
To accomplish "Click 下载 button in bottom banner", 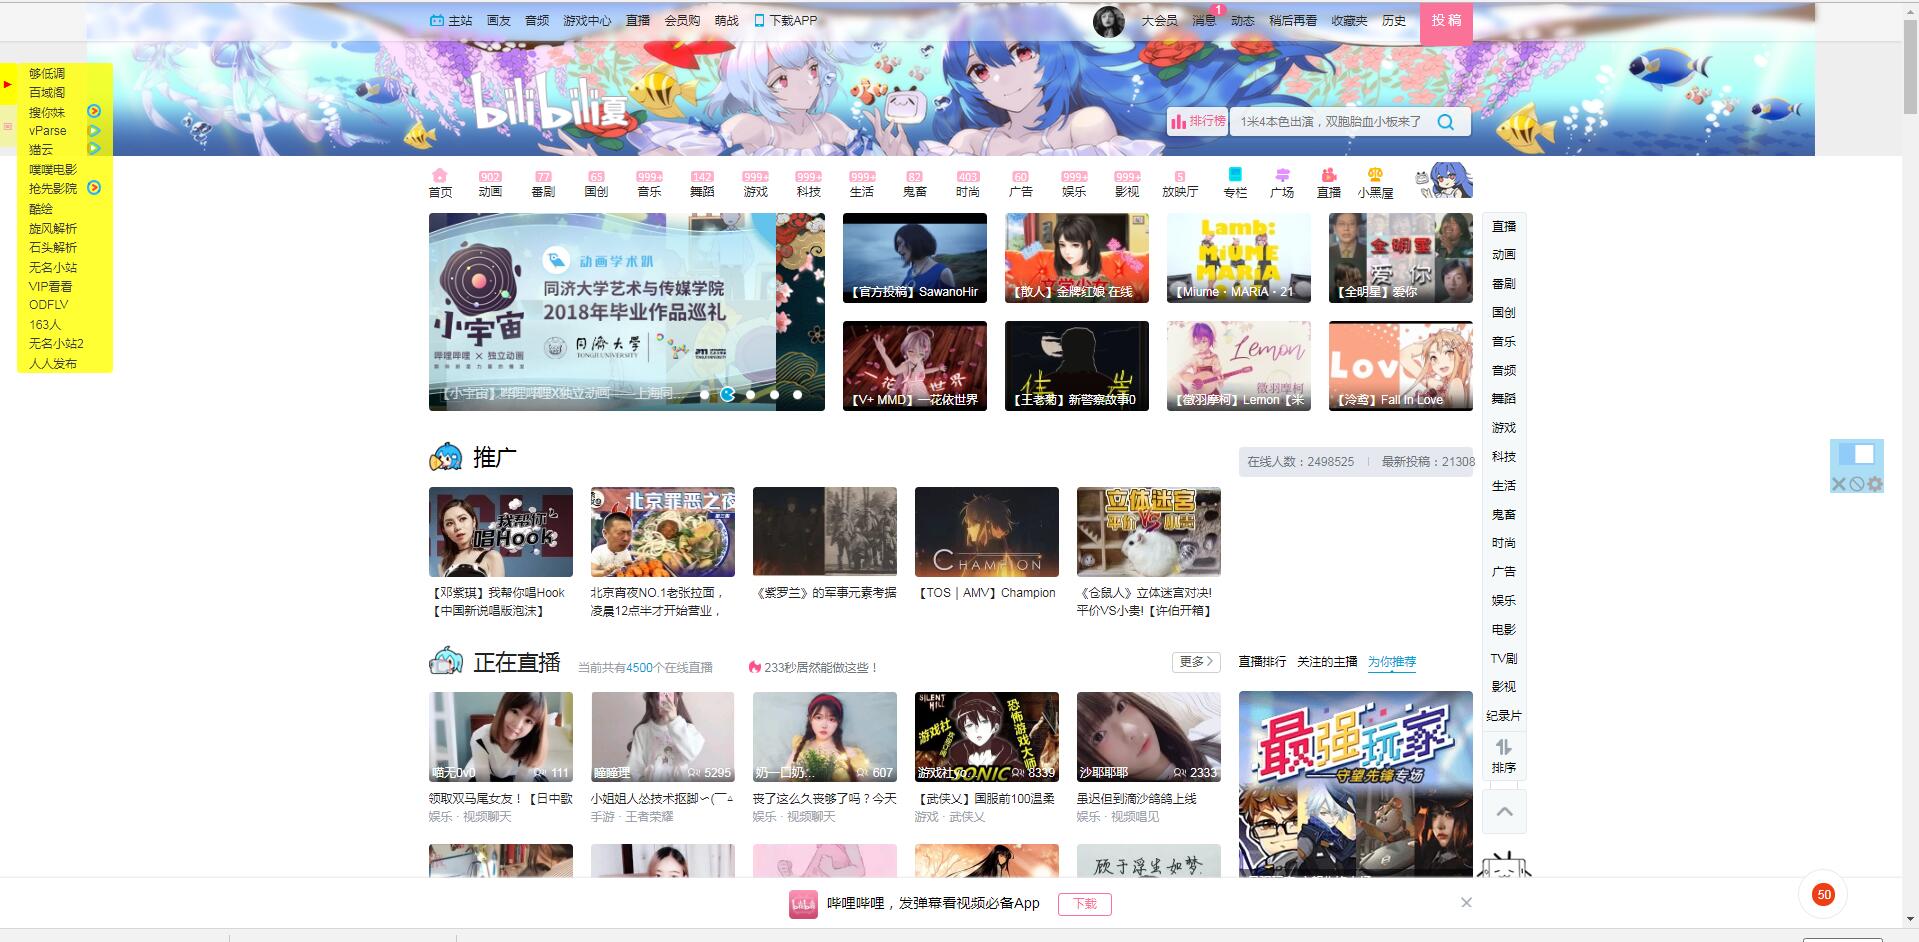I will pos(1085,904).
